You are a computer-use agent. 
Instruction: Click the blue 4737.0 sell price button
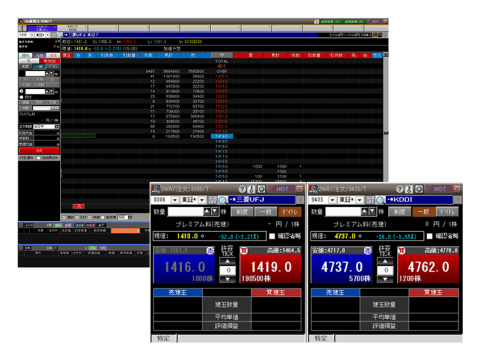click(342, 269)
